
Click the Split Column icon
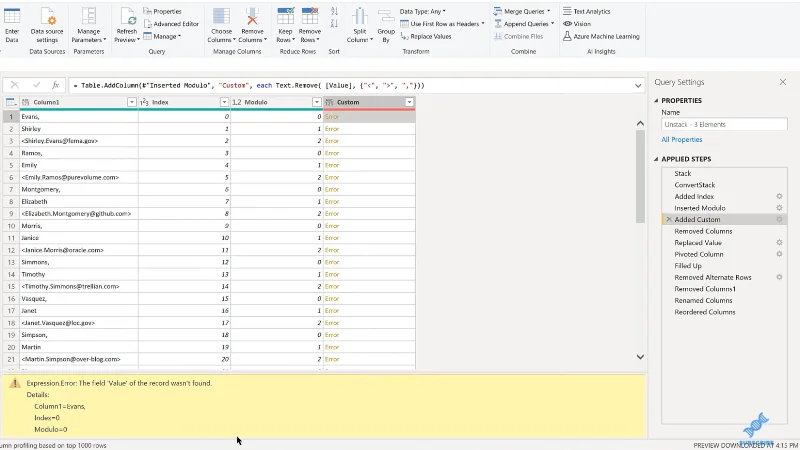pos(360,16)
